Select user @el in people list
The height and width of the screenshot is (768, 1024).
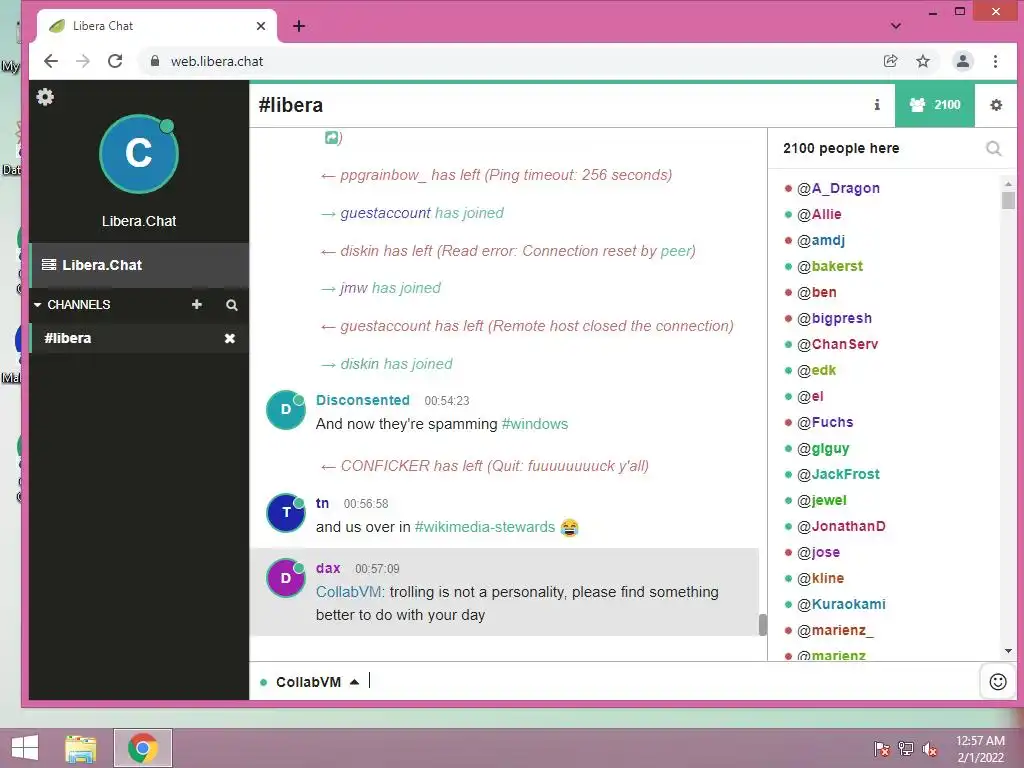(x=810, y=396)
